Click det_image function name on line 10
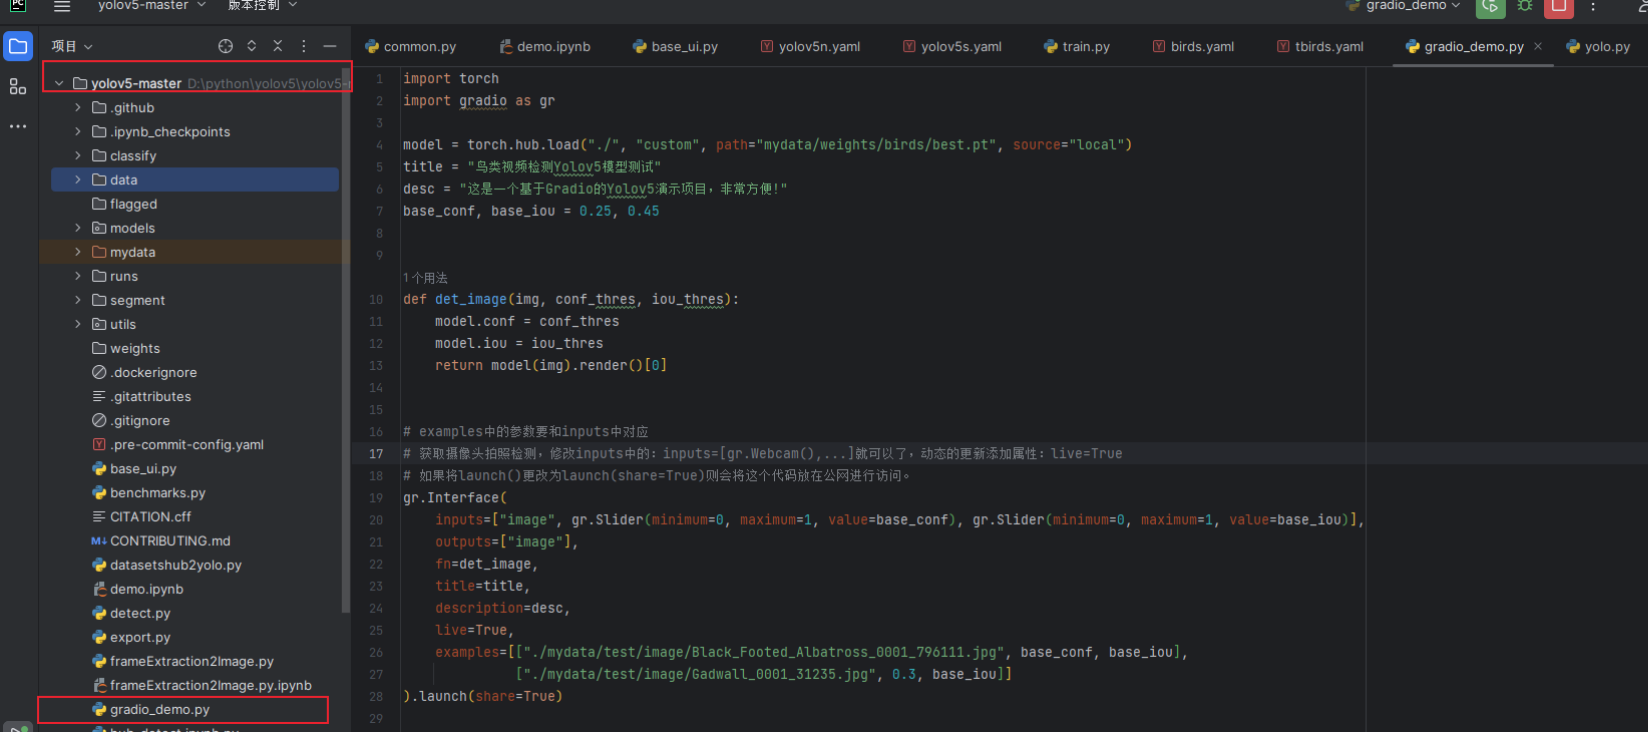 pyautogui.click(x=471, y=299)
